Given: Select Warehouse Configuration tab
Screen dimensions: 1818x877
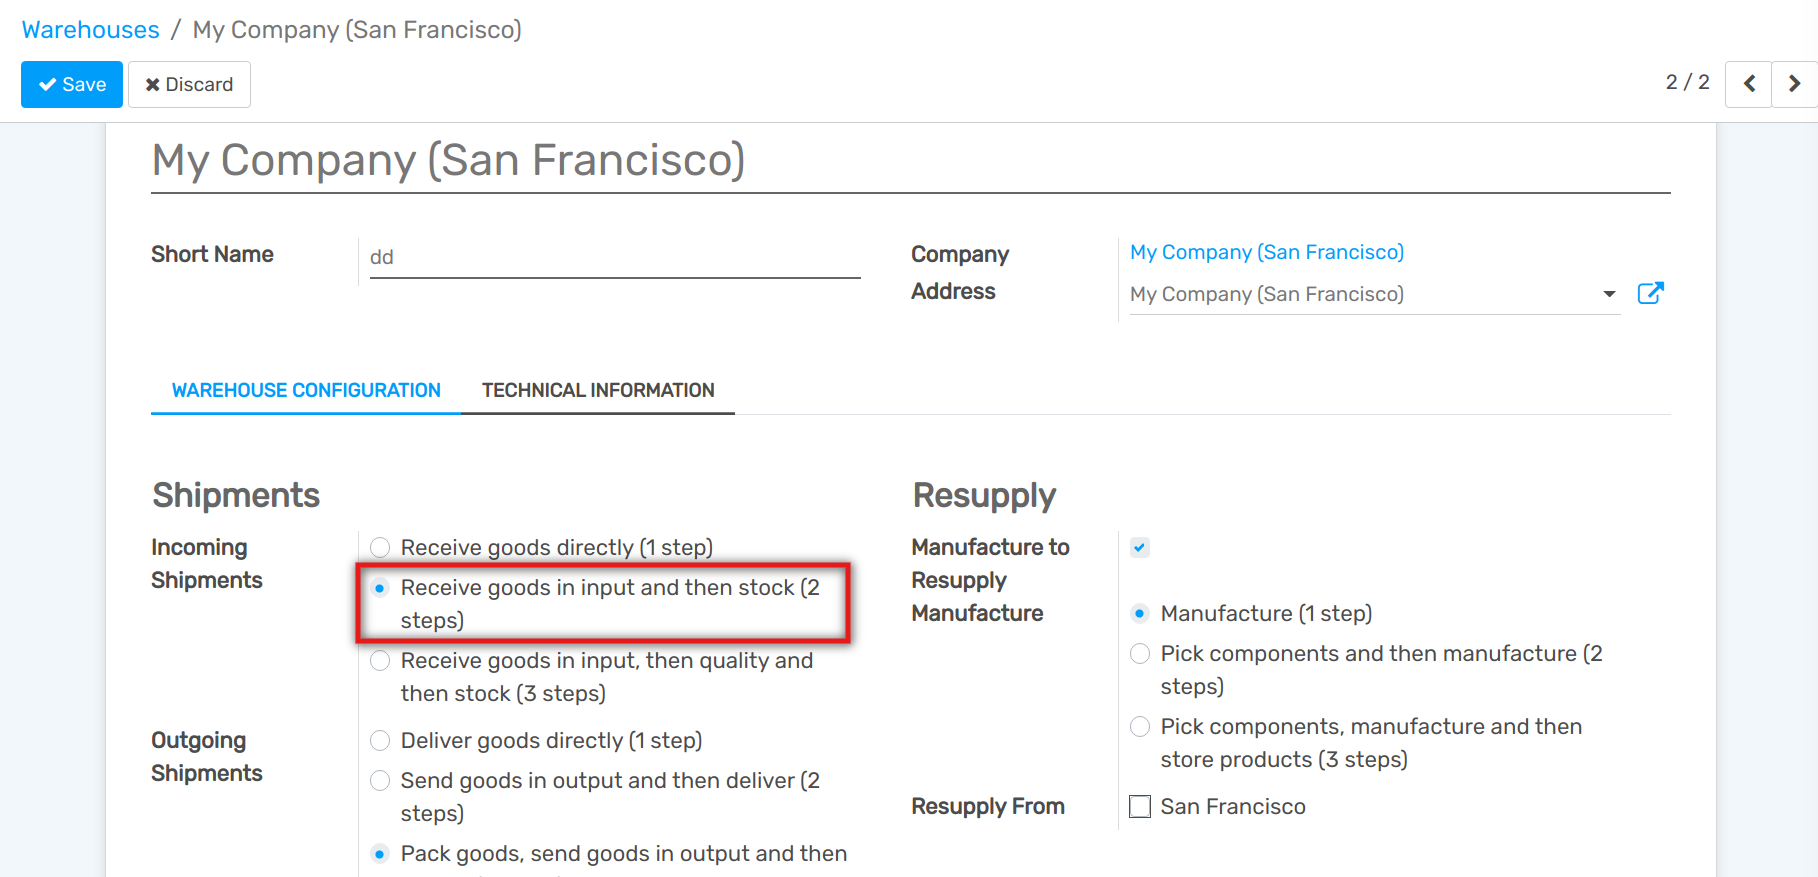Looking at the screenshot, I should tap(306, 390).
